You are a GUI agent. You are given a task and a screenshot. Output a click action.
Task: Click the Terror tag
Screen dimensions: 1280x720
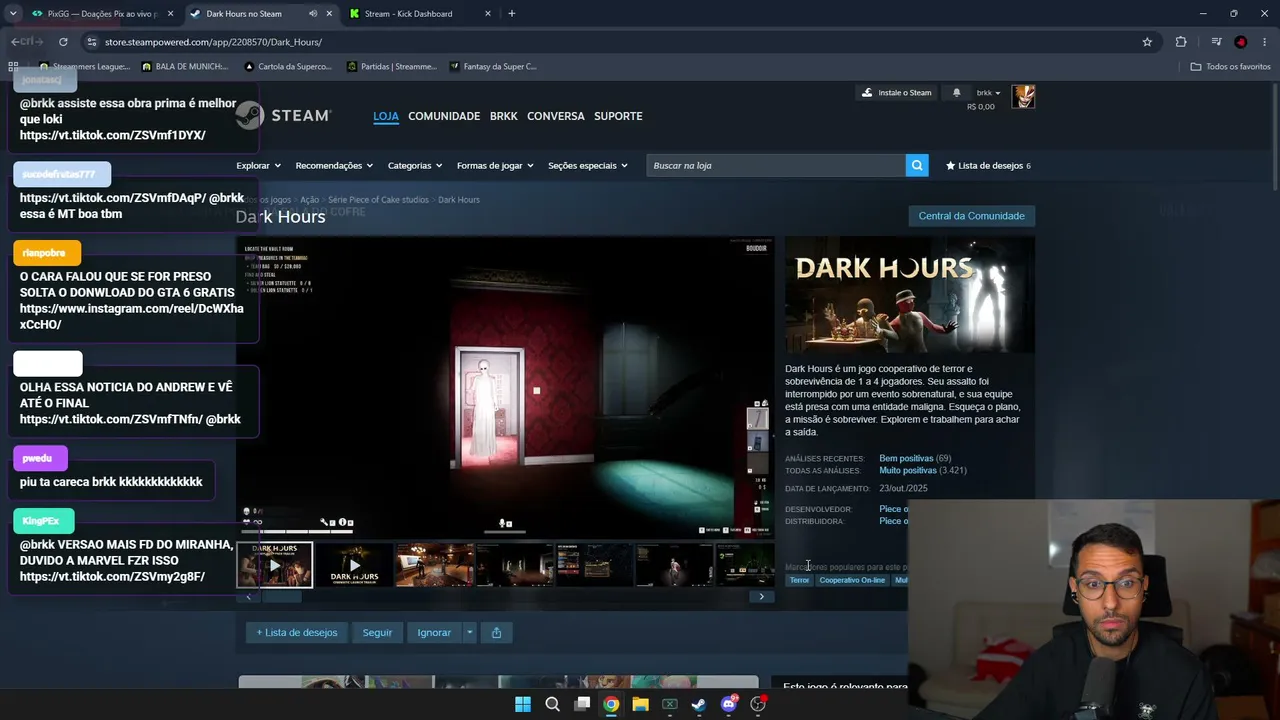pos(799,580)
